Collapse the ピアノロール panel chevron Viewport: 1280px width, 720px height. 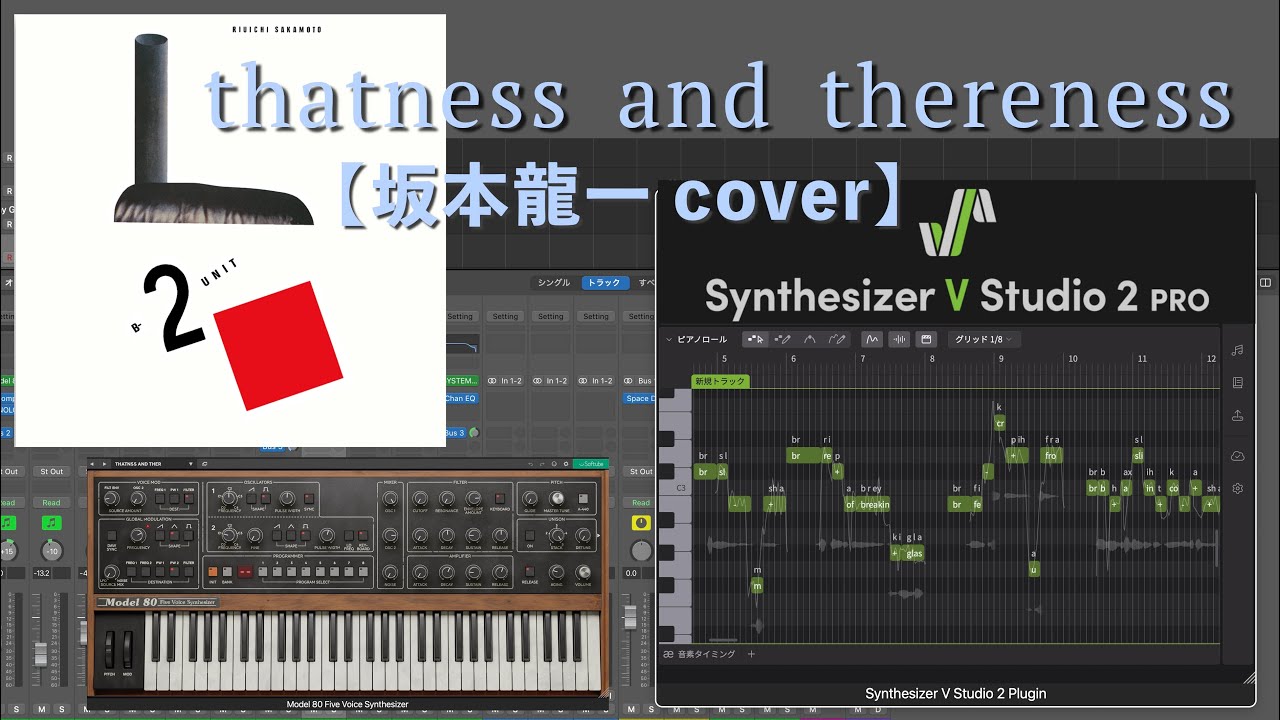pyautogui.click(x=669, y=339)
